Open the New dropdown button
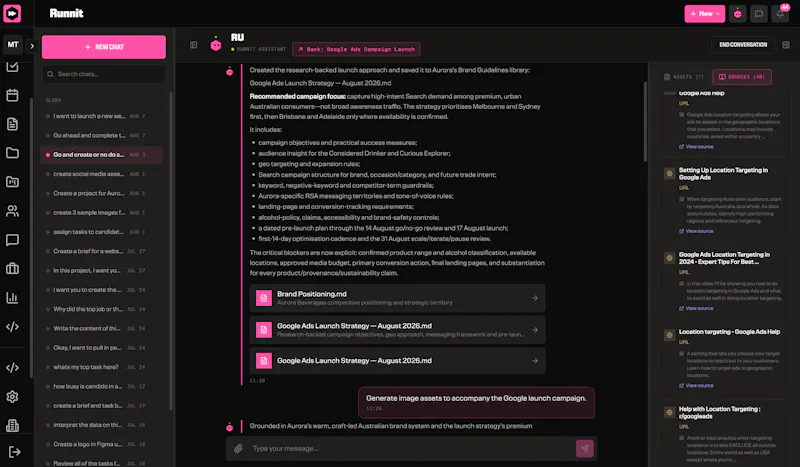The height and width of the screenshot is (467, 800). pos(704,14)
